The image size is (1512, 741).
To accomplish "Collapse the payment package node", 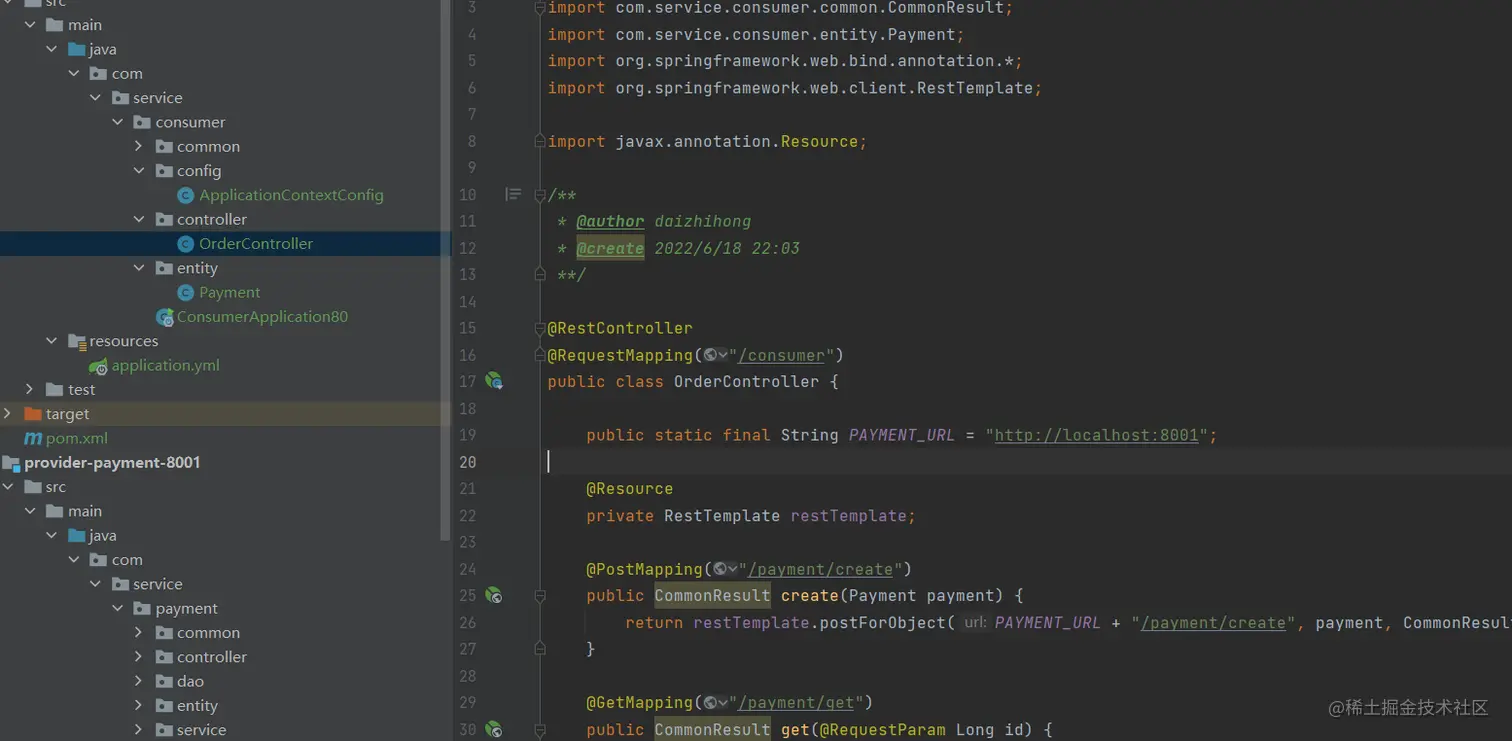I will click(117, 608).
